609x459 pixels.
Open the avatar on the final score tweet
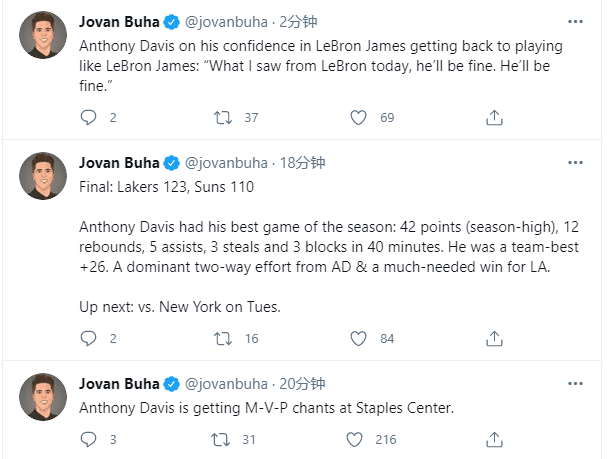(43, 176)
